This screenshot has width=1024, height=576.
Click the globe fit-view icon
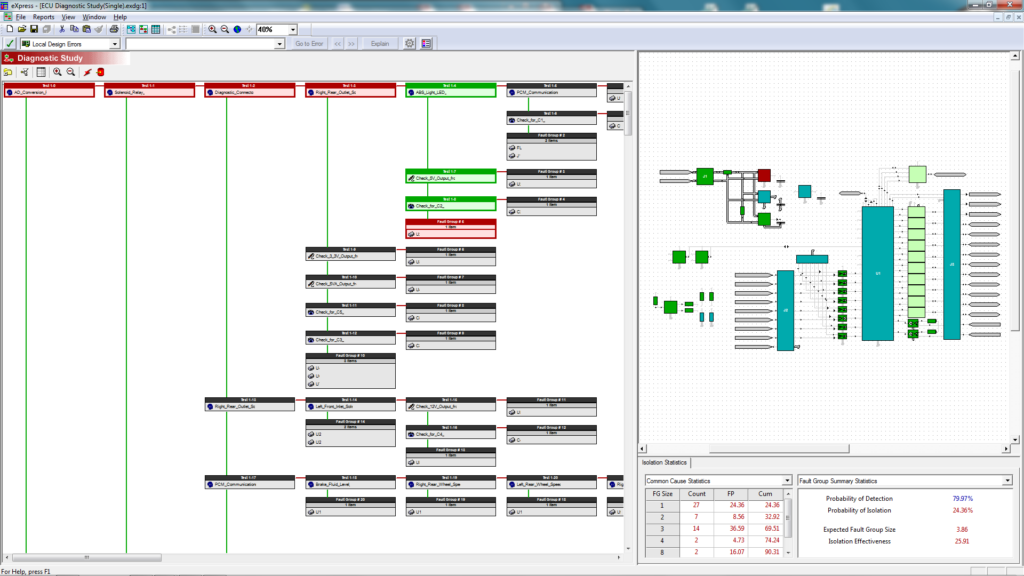tap(237, 29)
